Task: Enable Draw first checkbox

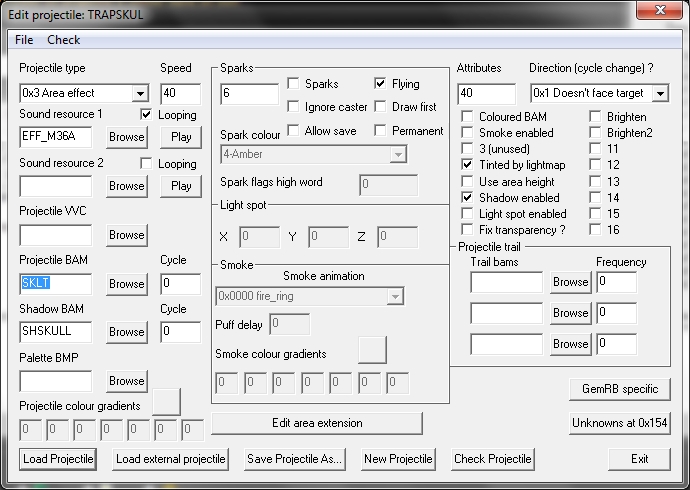Action: point(380,106)
